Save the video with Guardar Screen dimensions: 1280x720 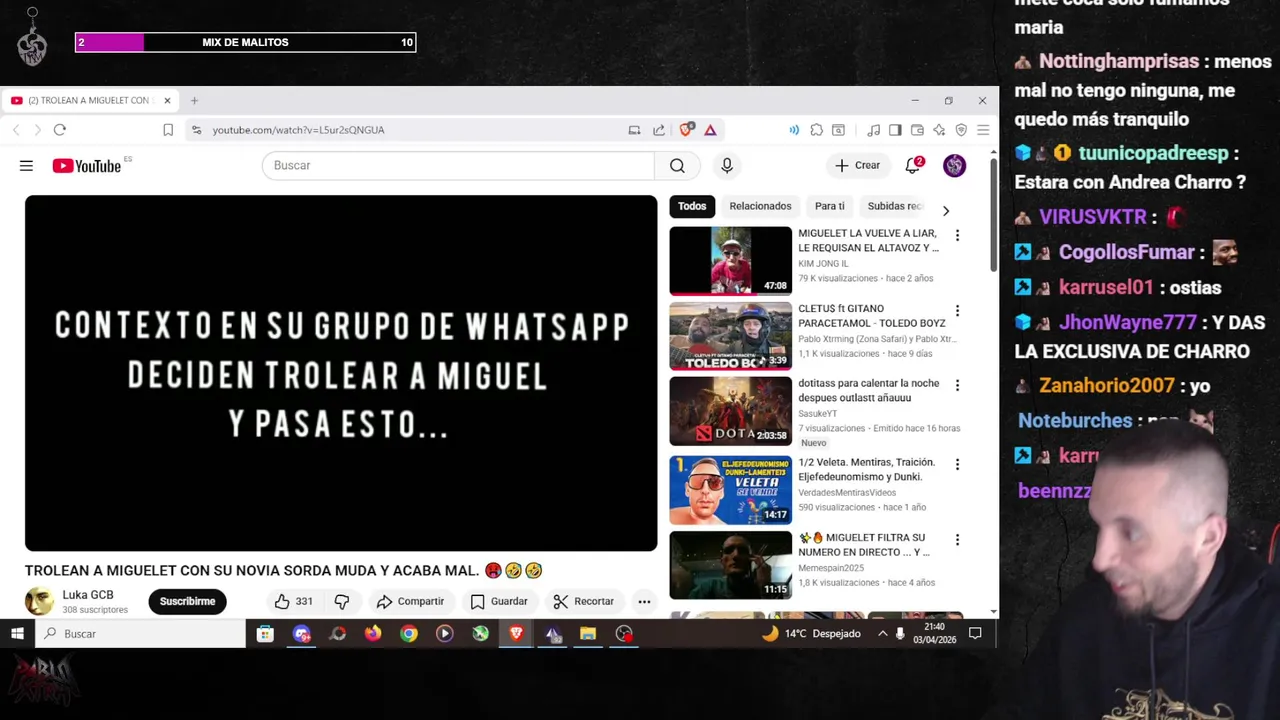[498, 601]
